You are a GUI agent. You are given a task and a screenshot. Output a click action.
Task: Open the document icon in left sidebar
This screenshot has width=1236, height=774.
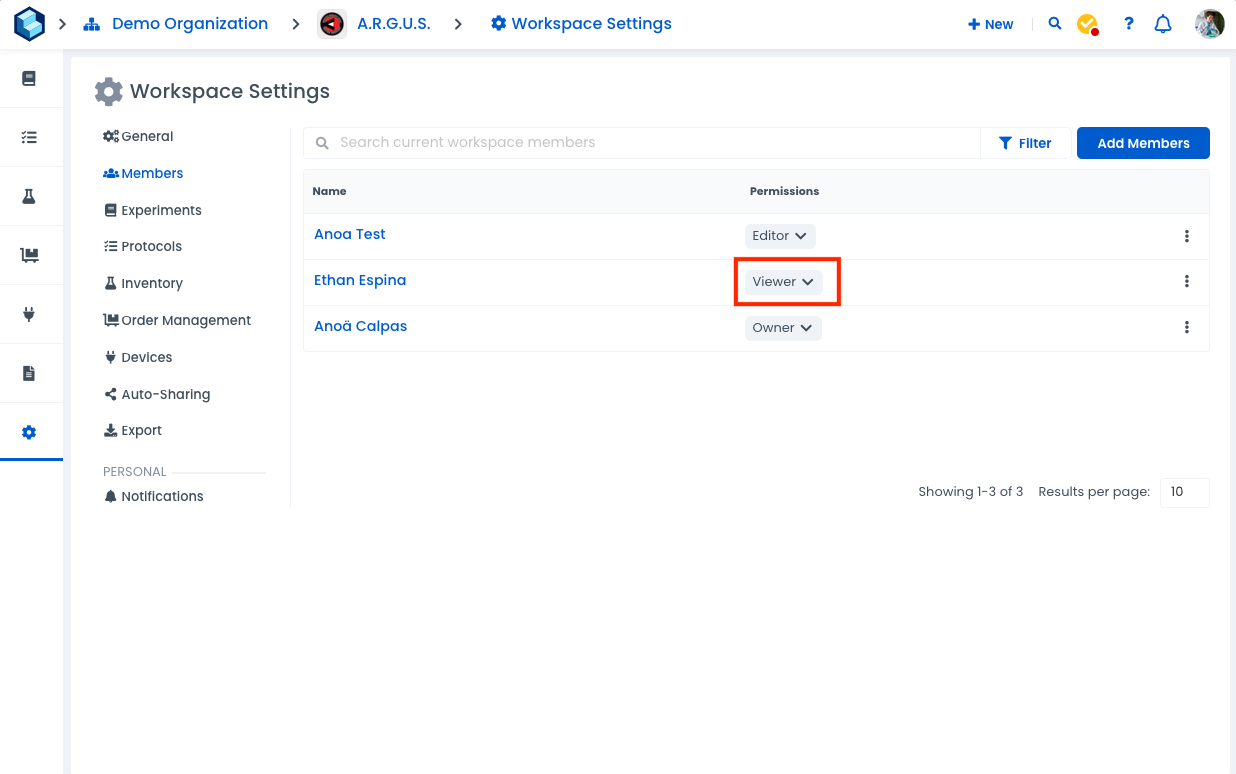point(29,373)
